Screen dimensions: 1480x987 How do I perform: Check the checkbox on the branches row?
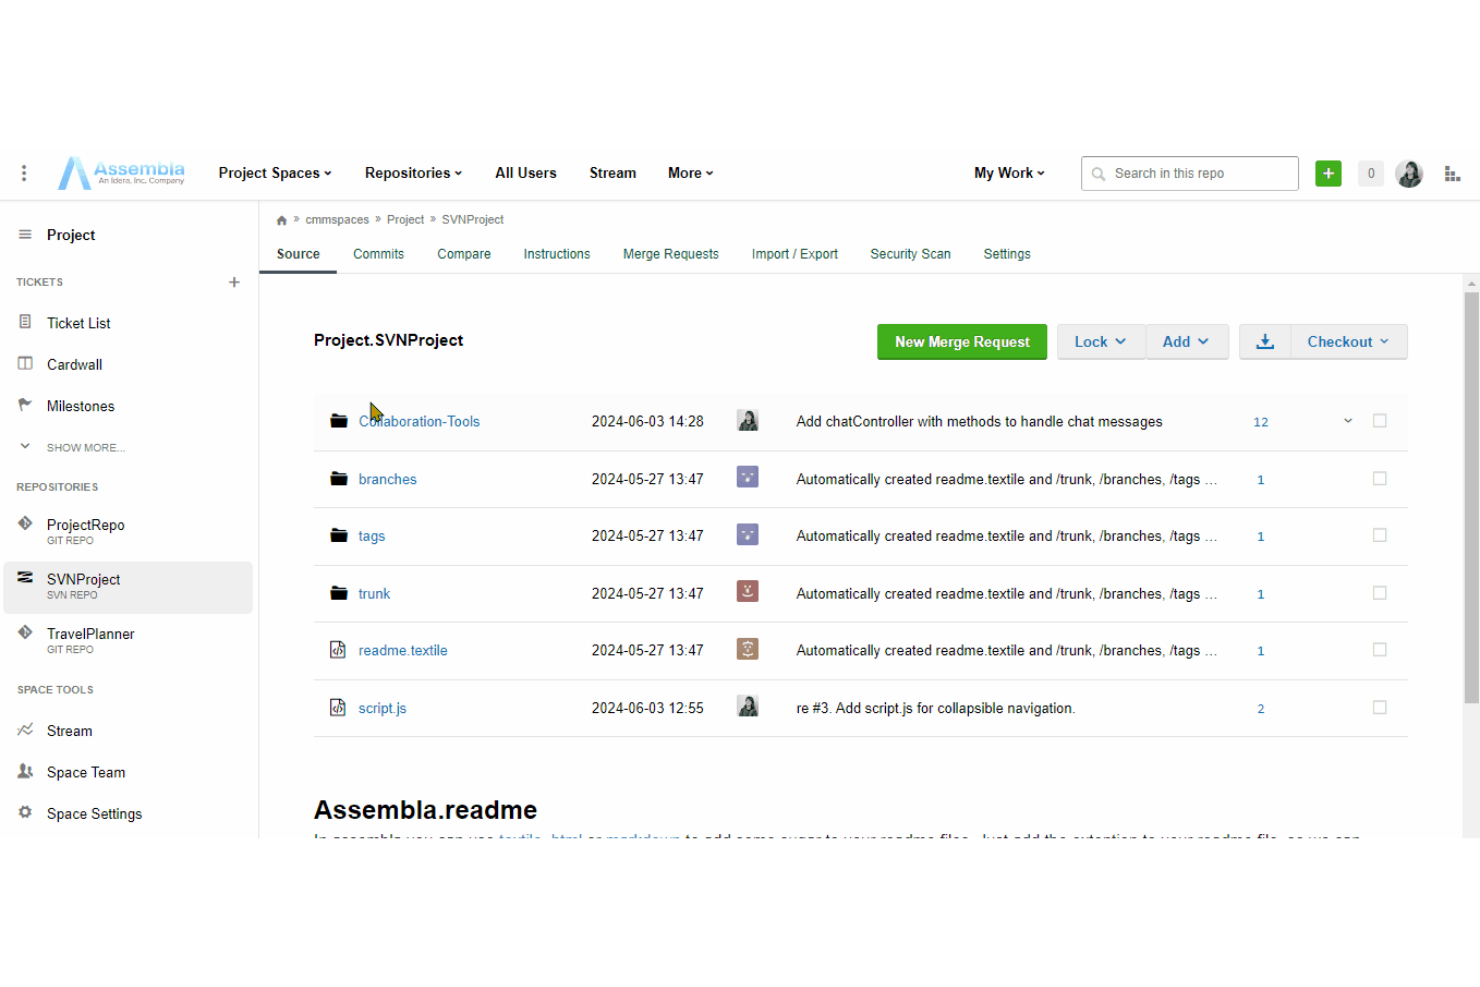click(1380, 478)
